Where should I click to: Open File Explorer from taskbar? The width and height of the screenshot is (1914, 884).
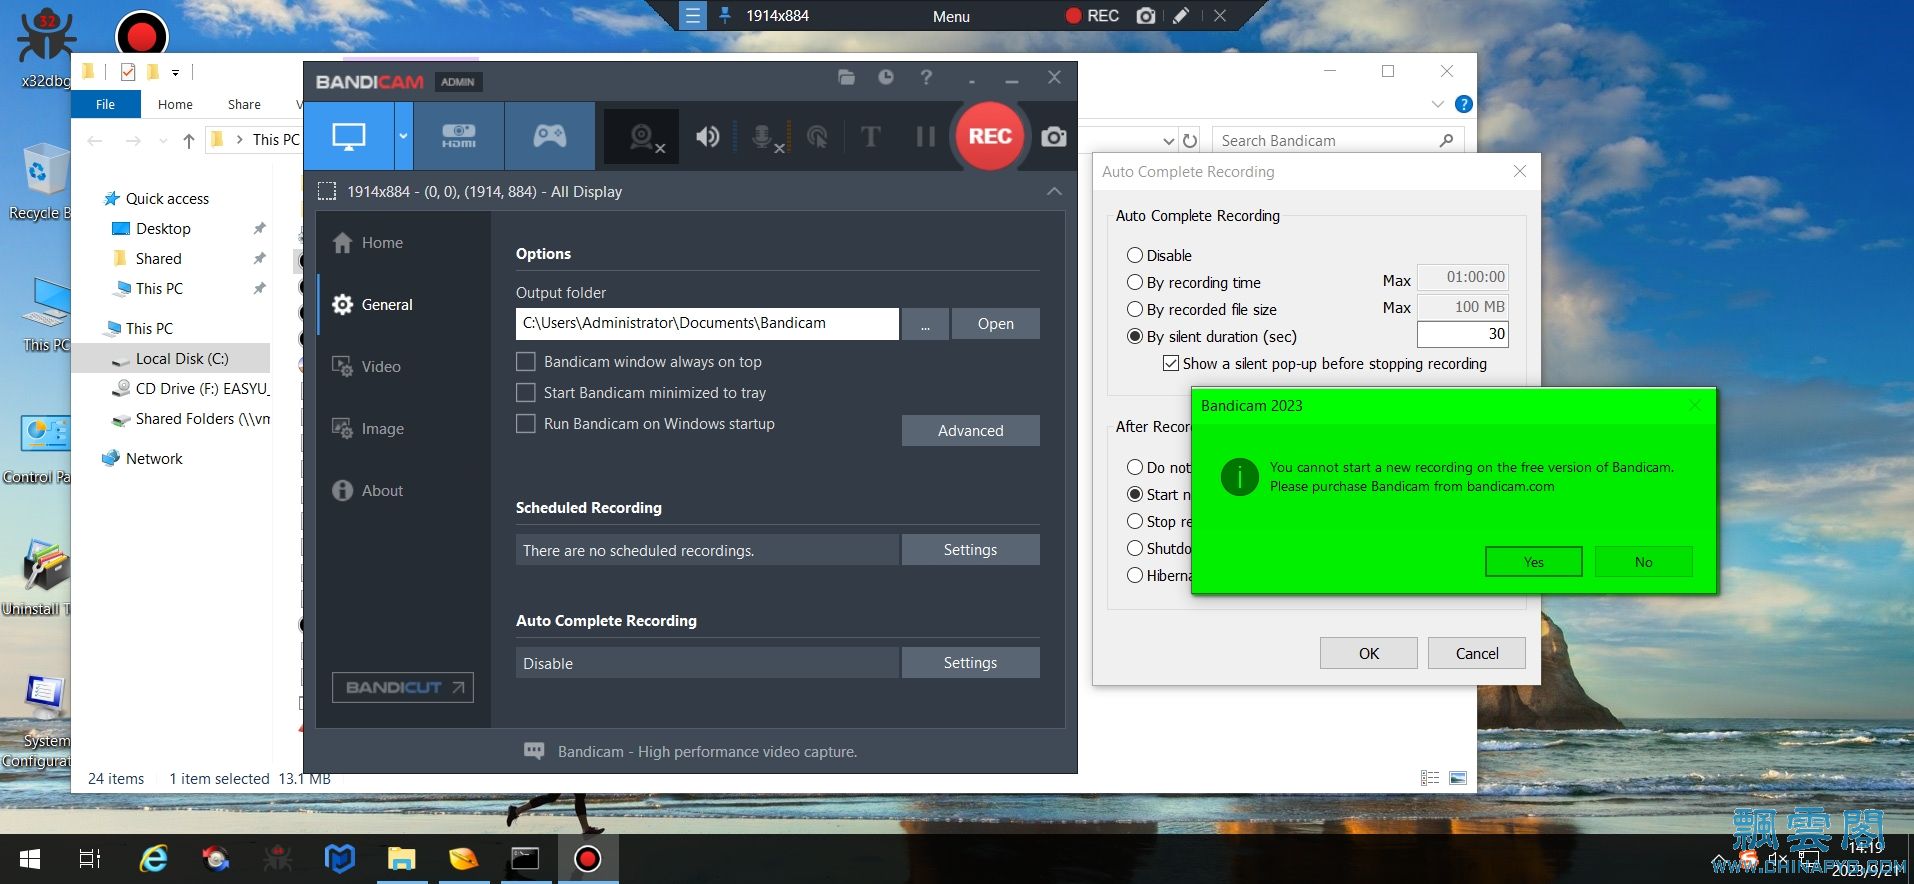coord(402,858)
